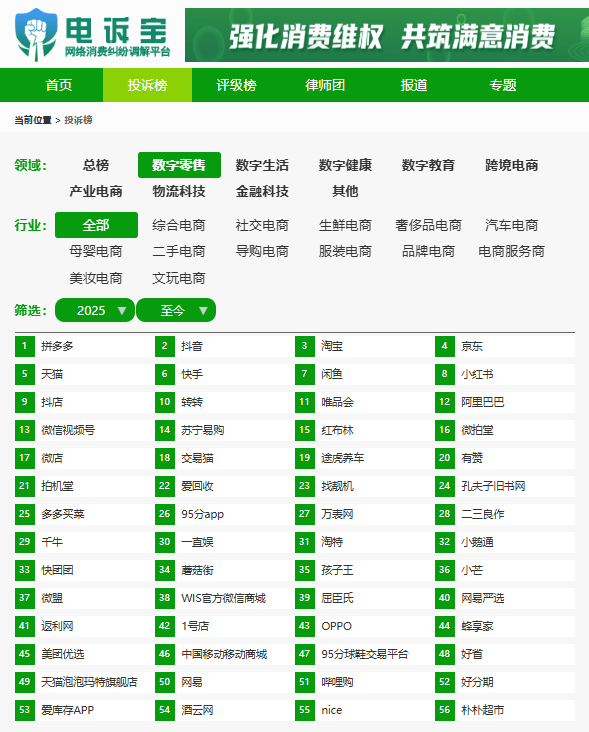Select the 数字生活 domain filter

262,165
